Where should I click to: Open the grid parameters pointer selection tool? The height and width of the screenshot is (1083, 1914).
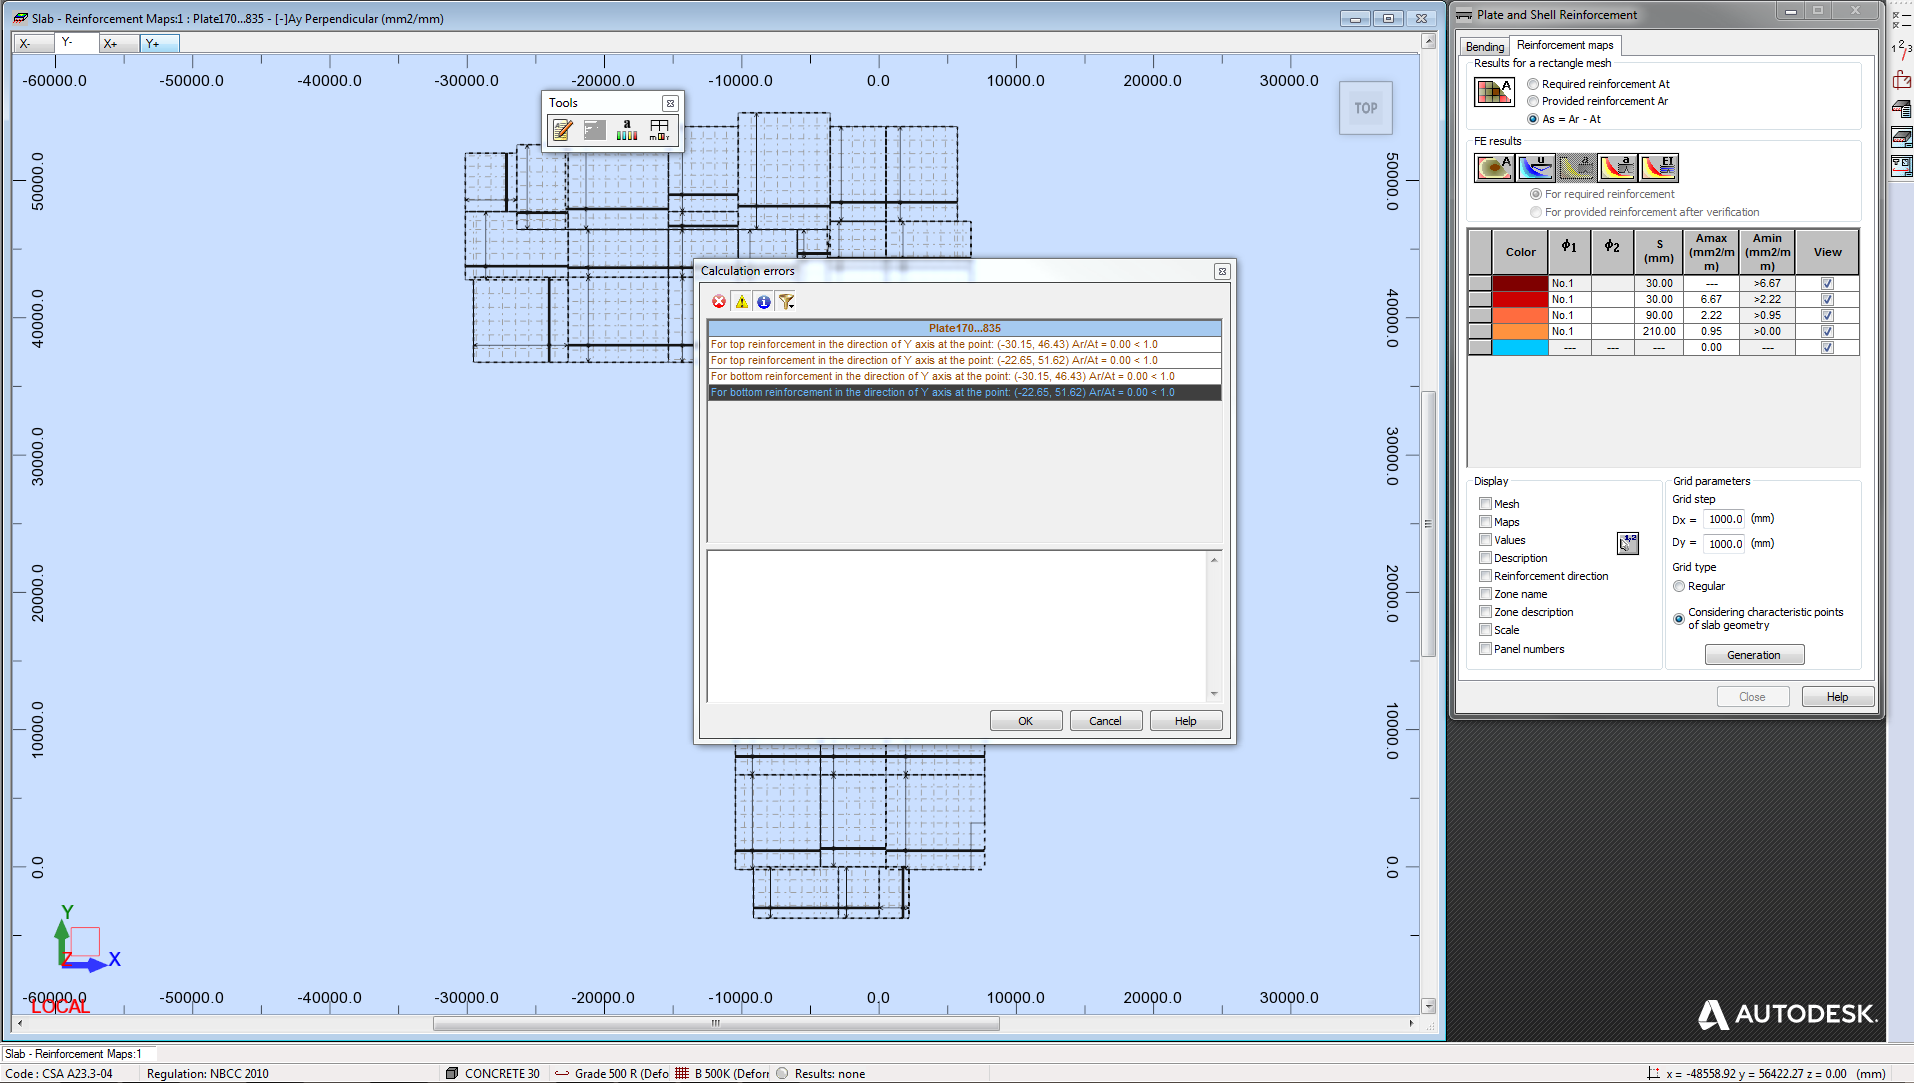(1628, 543)
